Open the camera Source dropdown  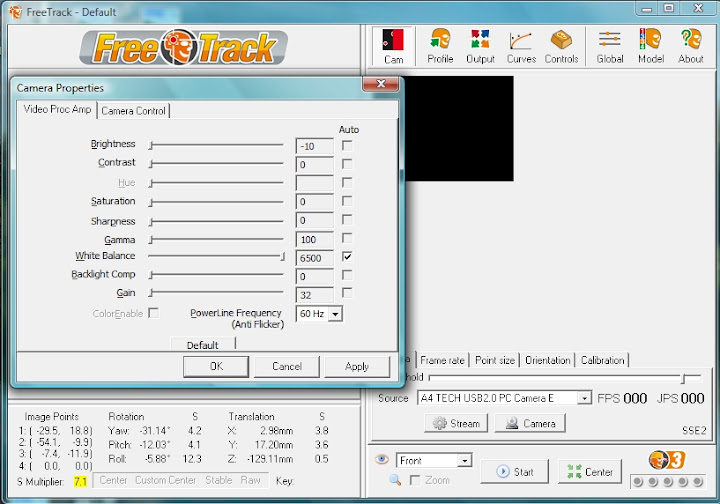(584, 398)
